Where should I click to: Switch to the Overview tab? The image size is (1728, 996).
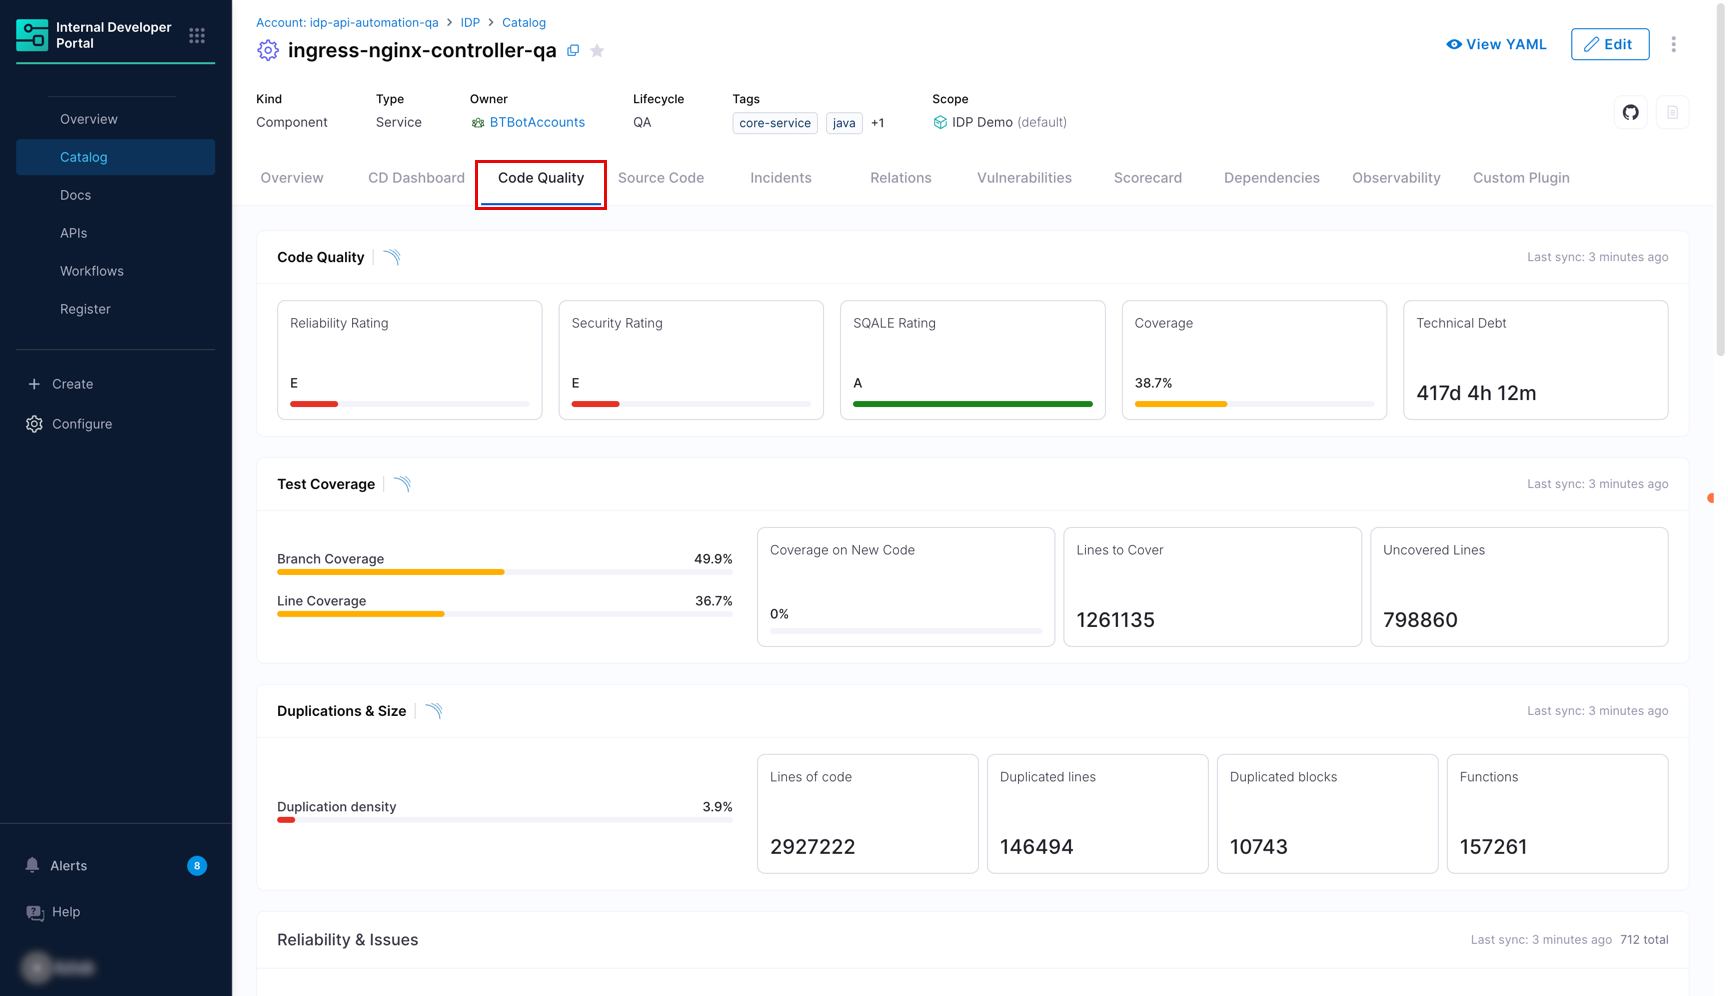point(292,178)
